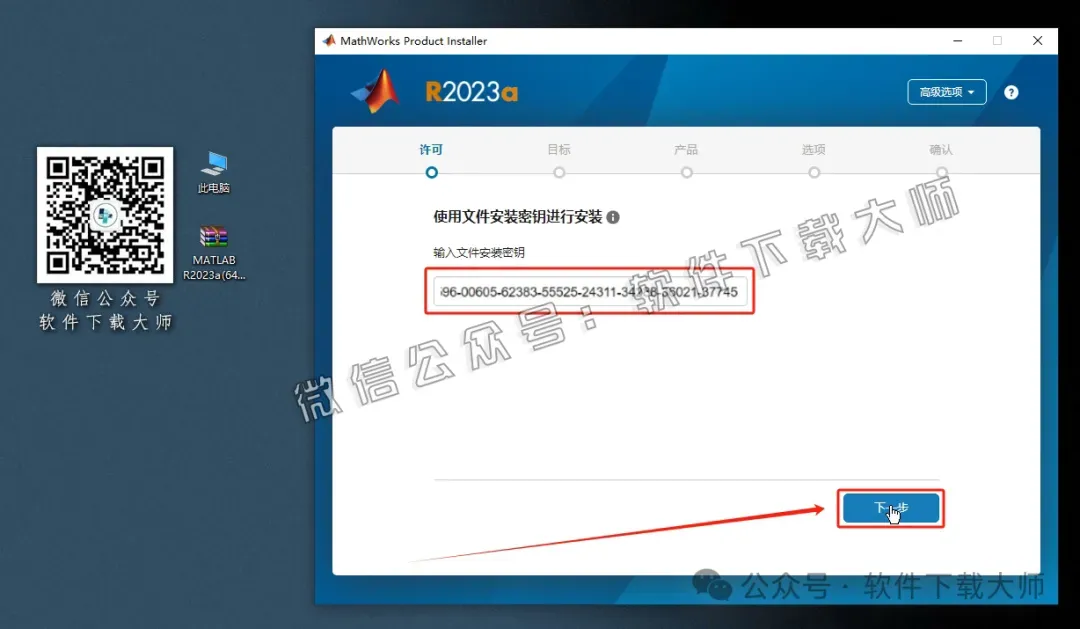Click the MATLAB logo in the installer header
1080x629 pixels.
tap(376, 92)
